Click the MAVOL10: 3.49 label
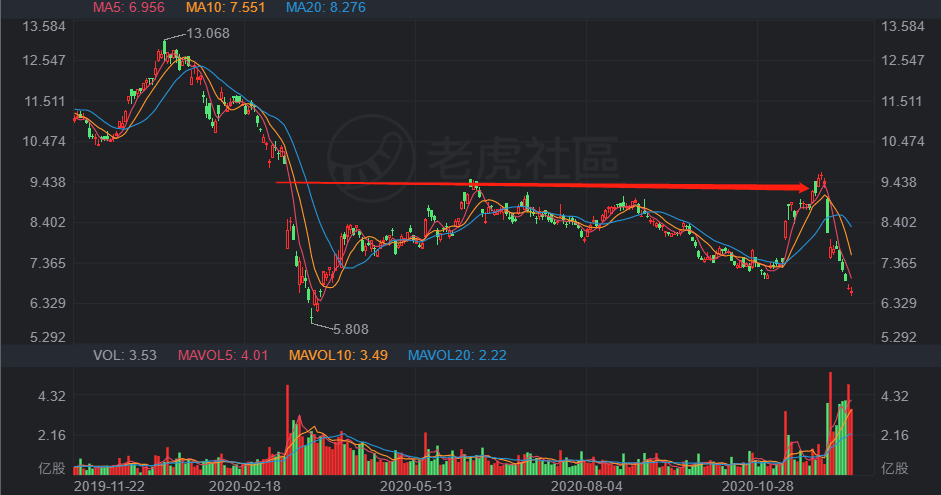941x495 pixels. pyautogui.click(x=338, y=355)
